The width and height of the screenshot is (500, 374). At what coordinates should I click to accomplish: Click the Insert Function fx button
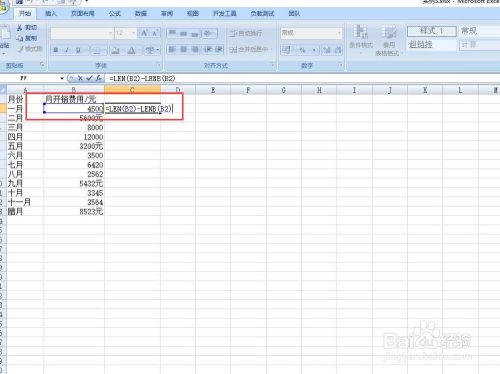click(x=99, y=78)
